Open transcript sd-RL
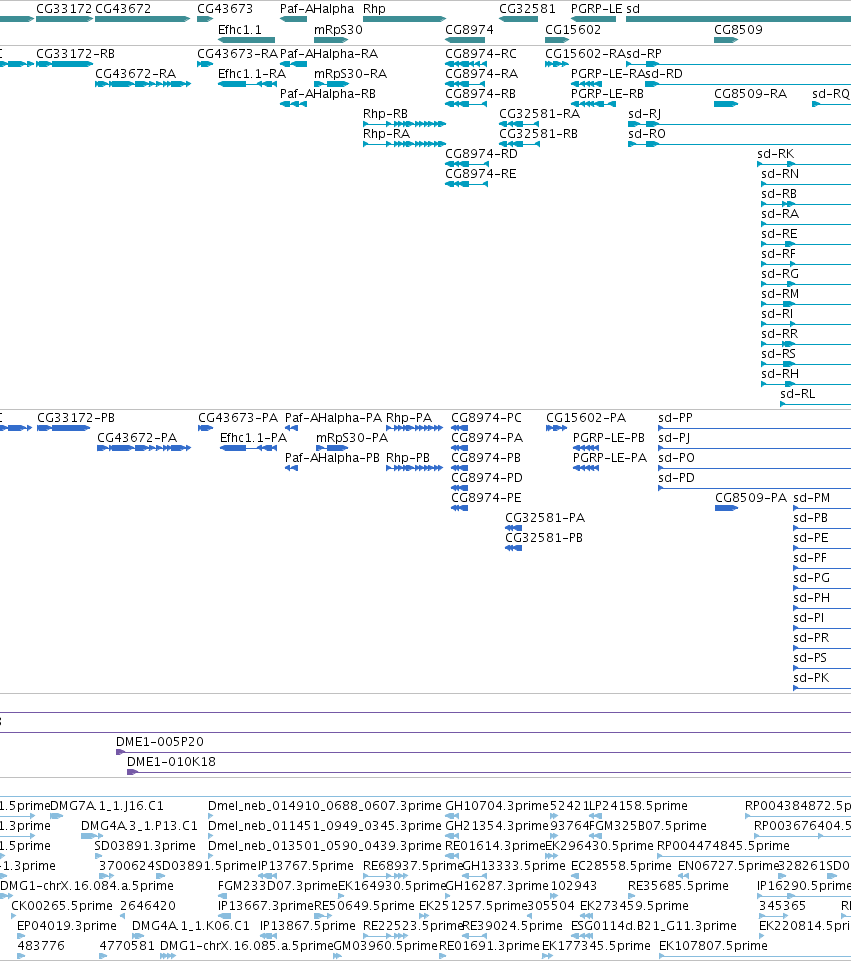 point(798,394)
